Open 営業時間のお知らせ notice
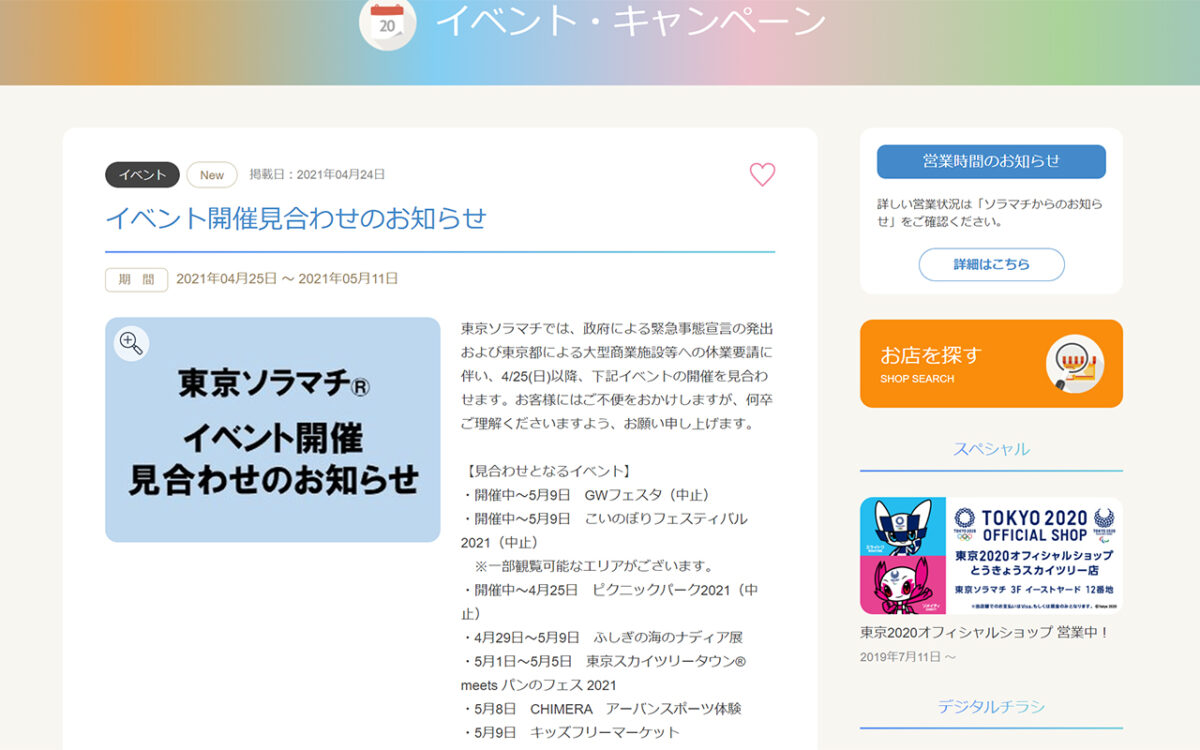1200x750 pixels. (991, 161)
